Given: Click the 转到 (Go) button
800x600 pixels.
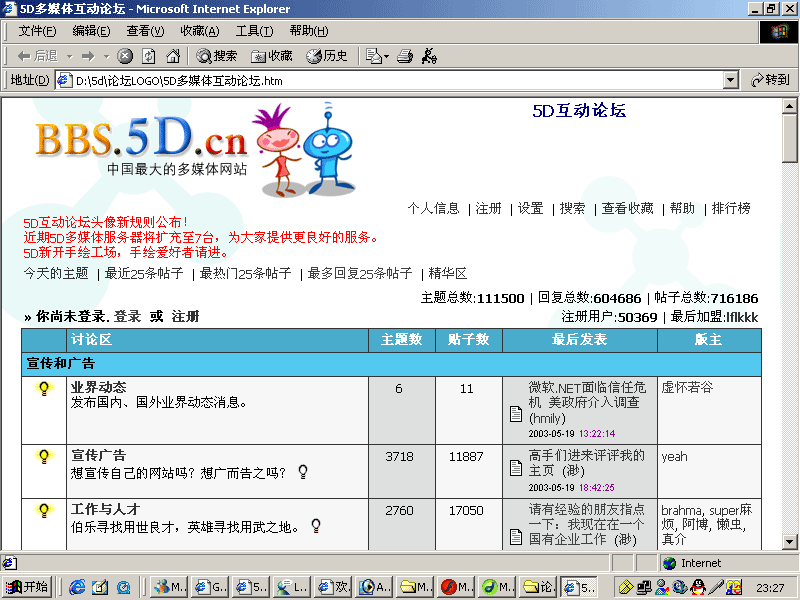Looking at the screenshot, I should (x=770, y=80).
